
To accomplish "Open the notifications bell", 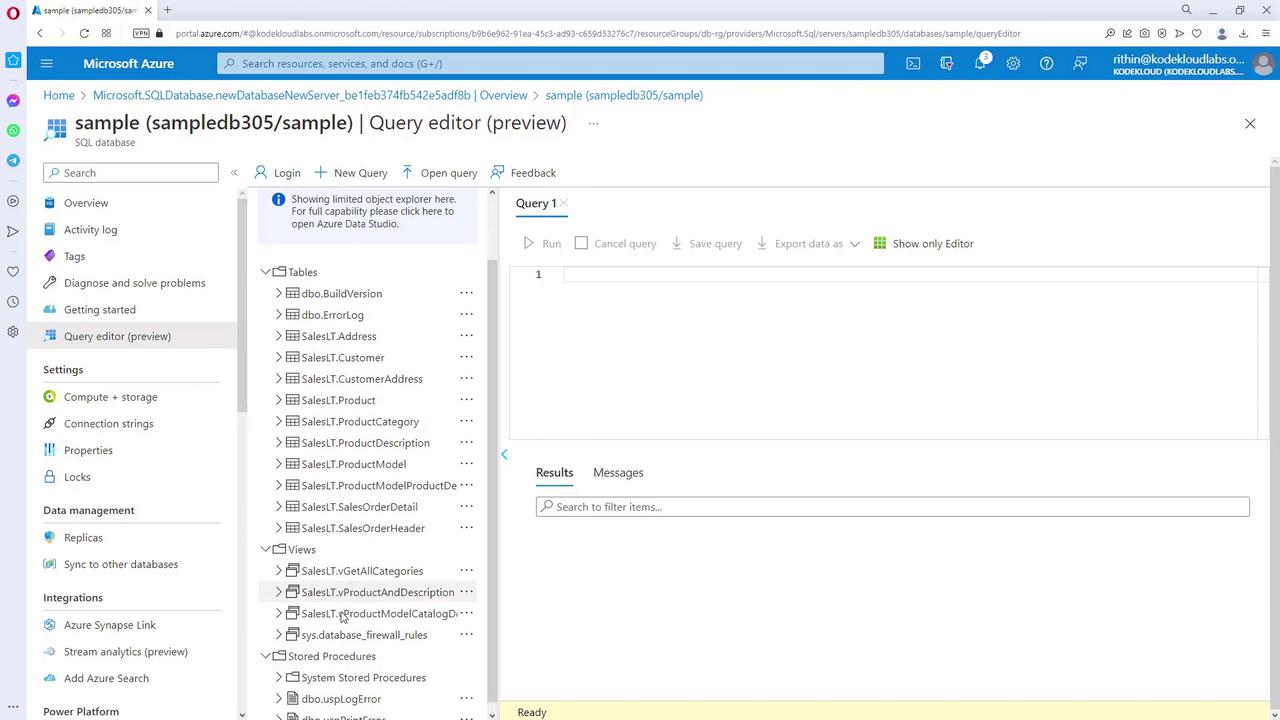I will click(980, 63).
